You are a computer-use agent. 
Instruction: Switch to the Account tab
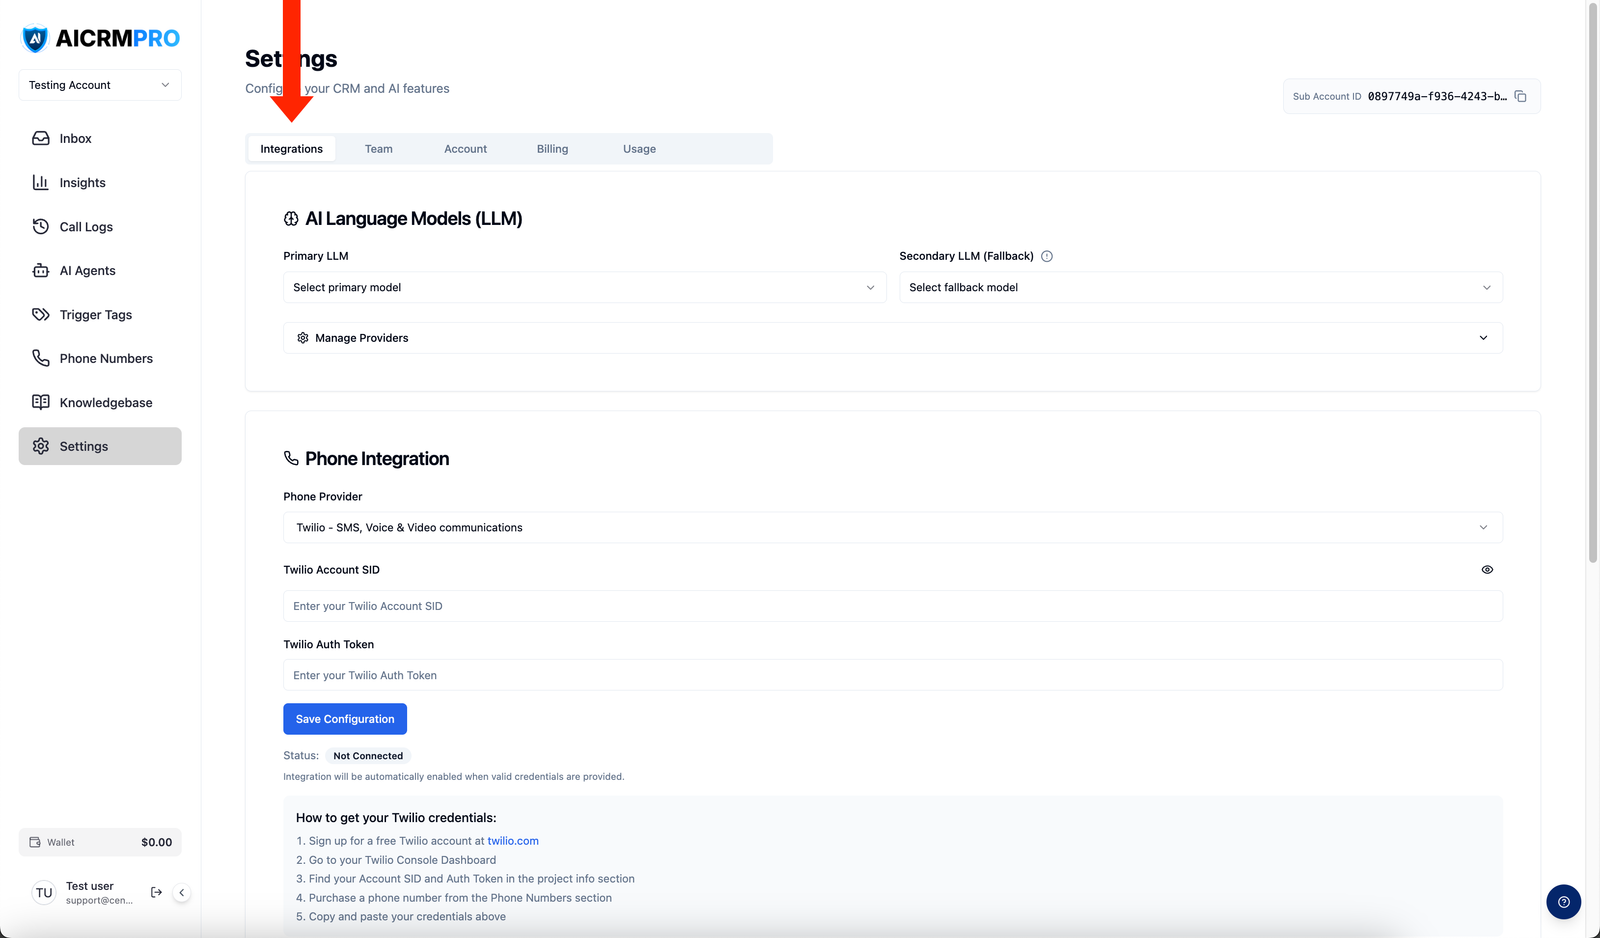click(x=465, y=149)
